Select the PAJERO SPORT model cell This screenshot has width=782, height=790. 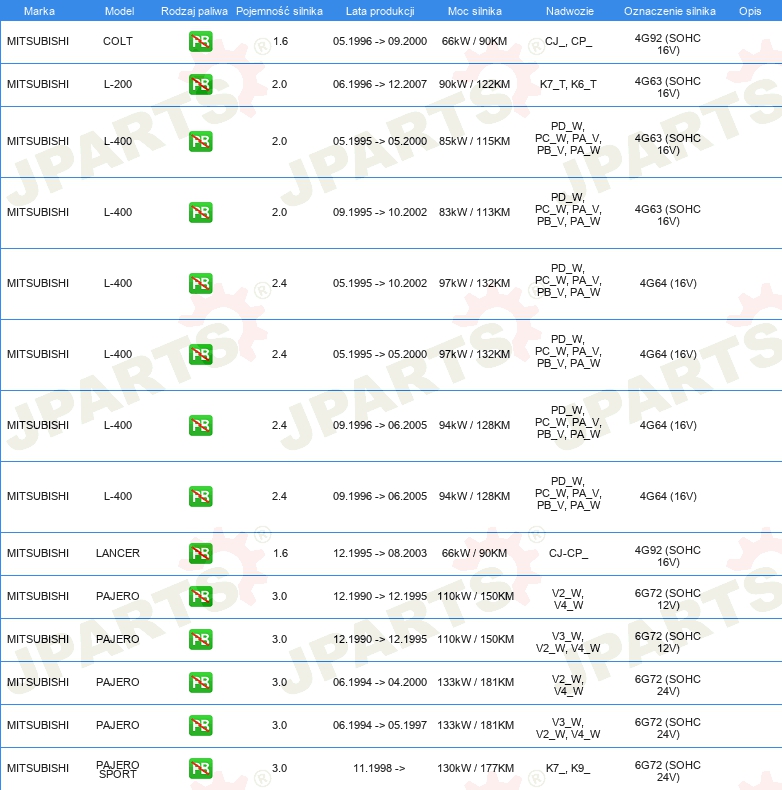[118, 769]
